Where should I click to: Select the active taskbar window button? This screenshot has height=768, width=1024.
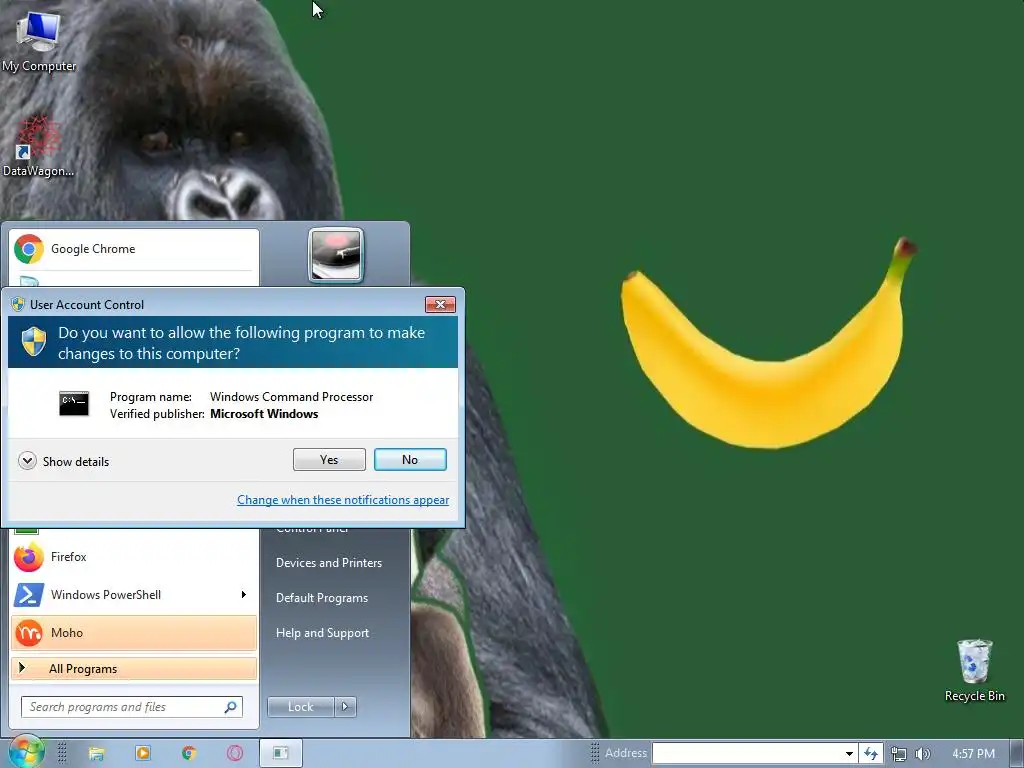click(x=281, y=753)
